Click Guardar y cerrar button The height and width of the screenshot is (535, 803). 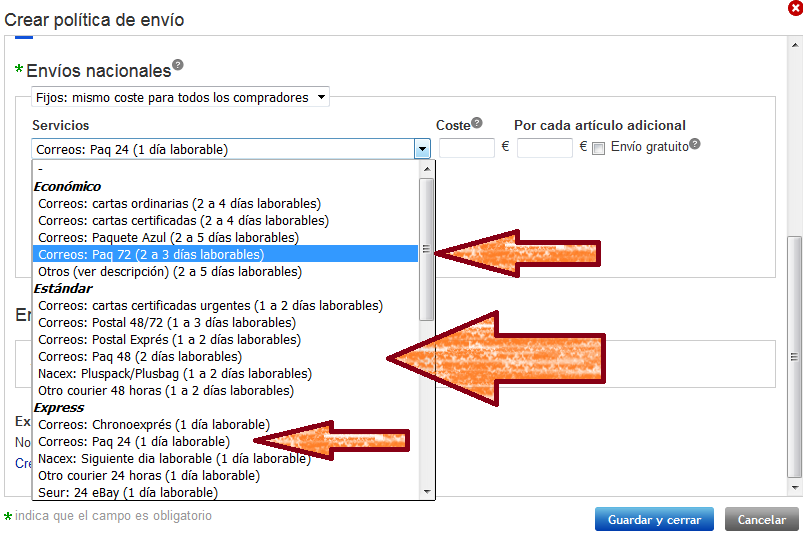[x=654, y=520]
